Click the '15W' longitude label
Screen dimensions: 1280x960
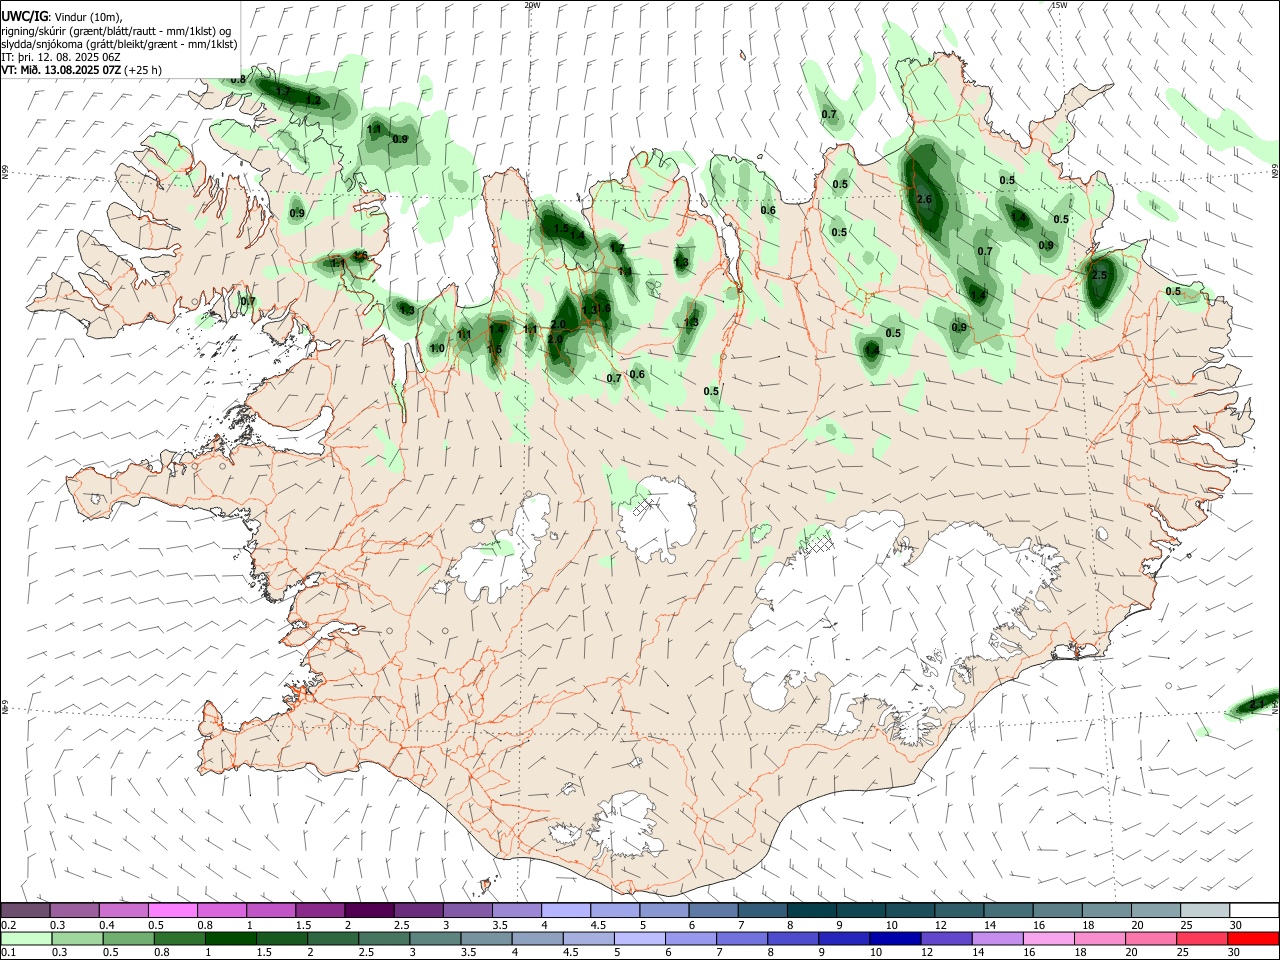1059,5
